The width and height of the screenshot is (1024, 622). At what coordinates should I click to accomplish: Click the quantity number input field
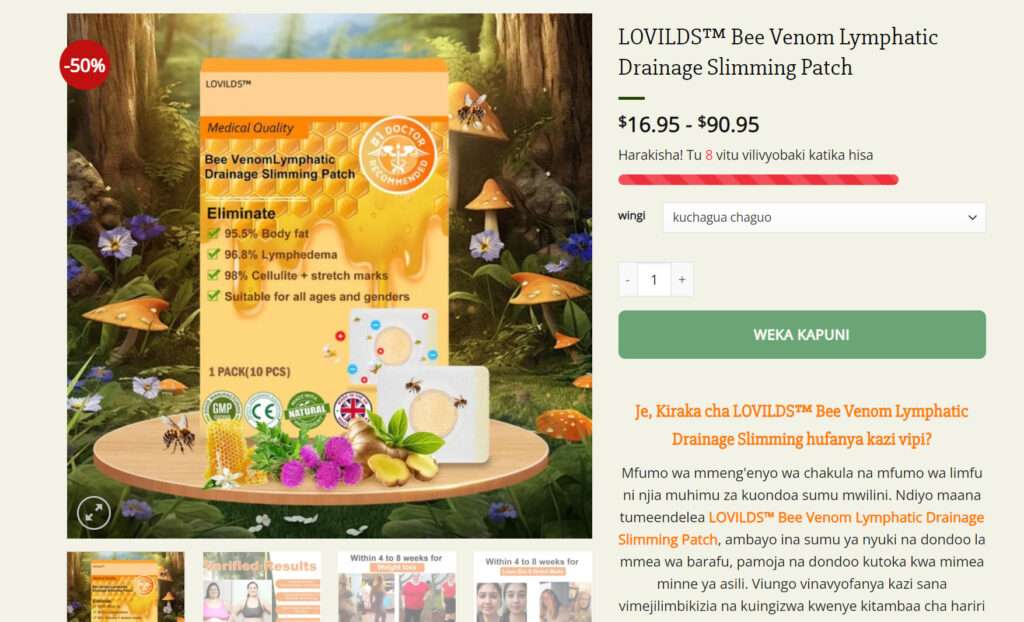point(654,280)
